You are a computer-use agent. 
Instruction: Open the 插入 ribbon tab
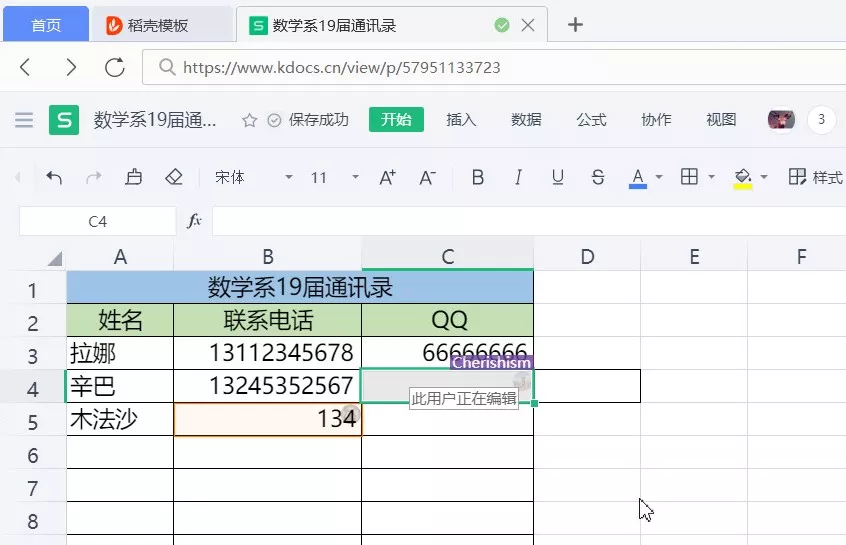pyautogui.click(x=461, y=119)
